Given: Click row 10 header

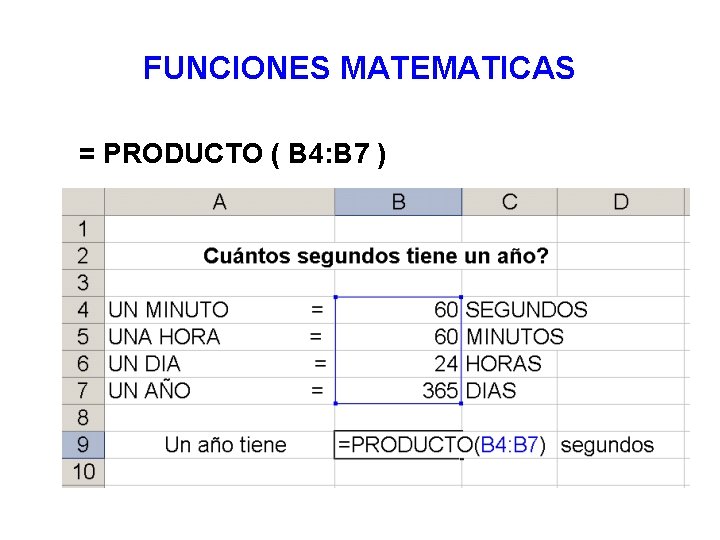Looking at the screenshot, I should tap(83, 471).
